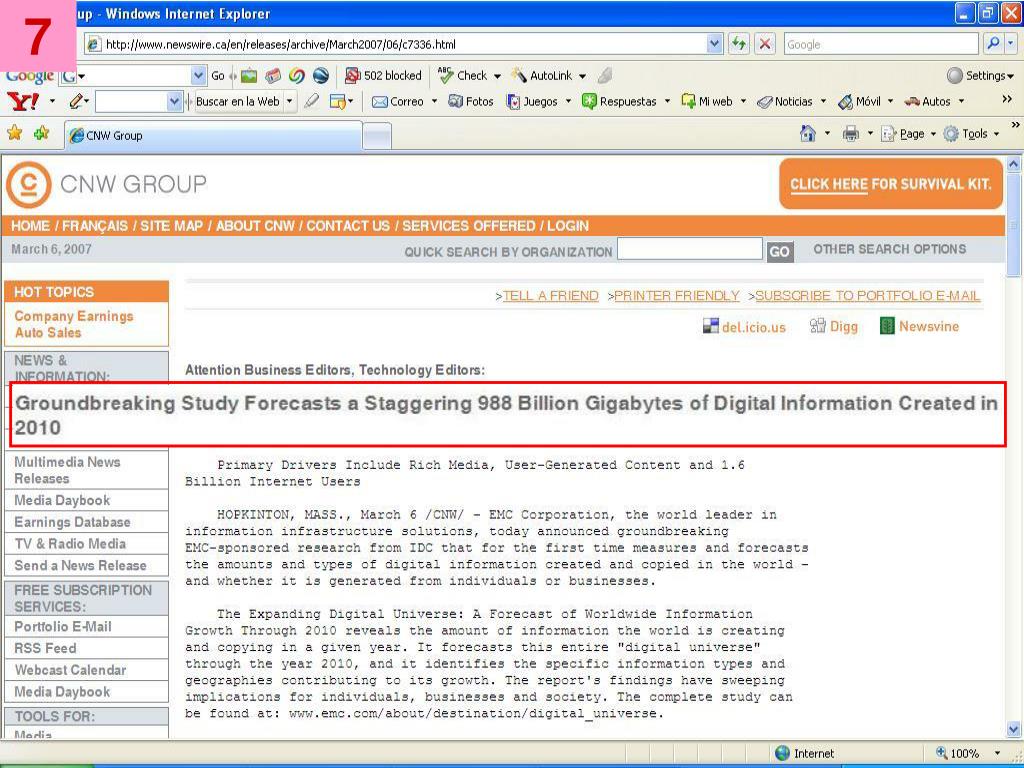Click the spell Check button
The height and width of the screenshot is (768, 1024).
pyautogui.click(x=462, y=76)
